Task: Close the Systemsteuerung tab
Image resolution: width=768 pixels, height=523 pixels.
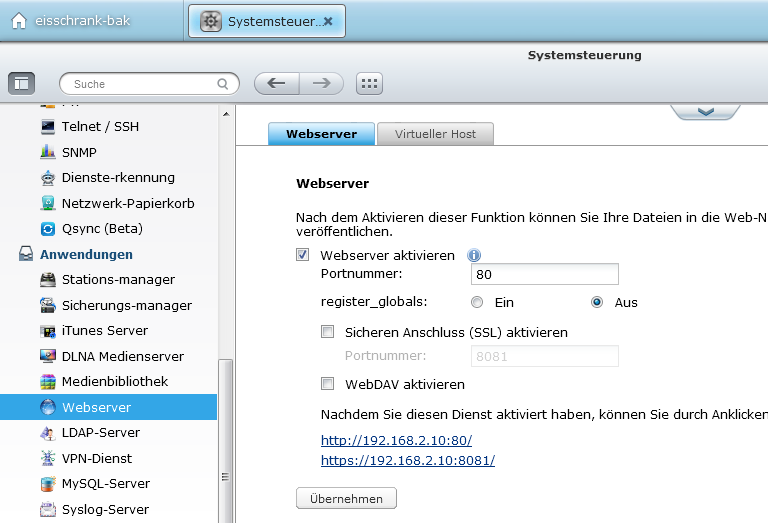Action: point(328,21)
